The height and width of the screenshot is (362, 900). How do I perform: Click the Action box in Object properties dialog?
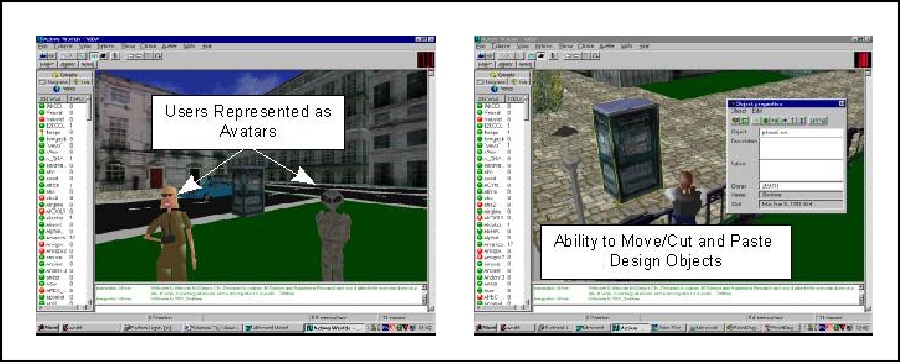(x=801, y=170)
